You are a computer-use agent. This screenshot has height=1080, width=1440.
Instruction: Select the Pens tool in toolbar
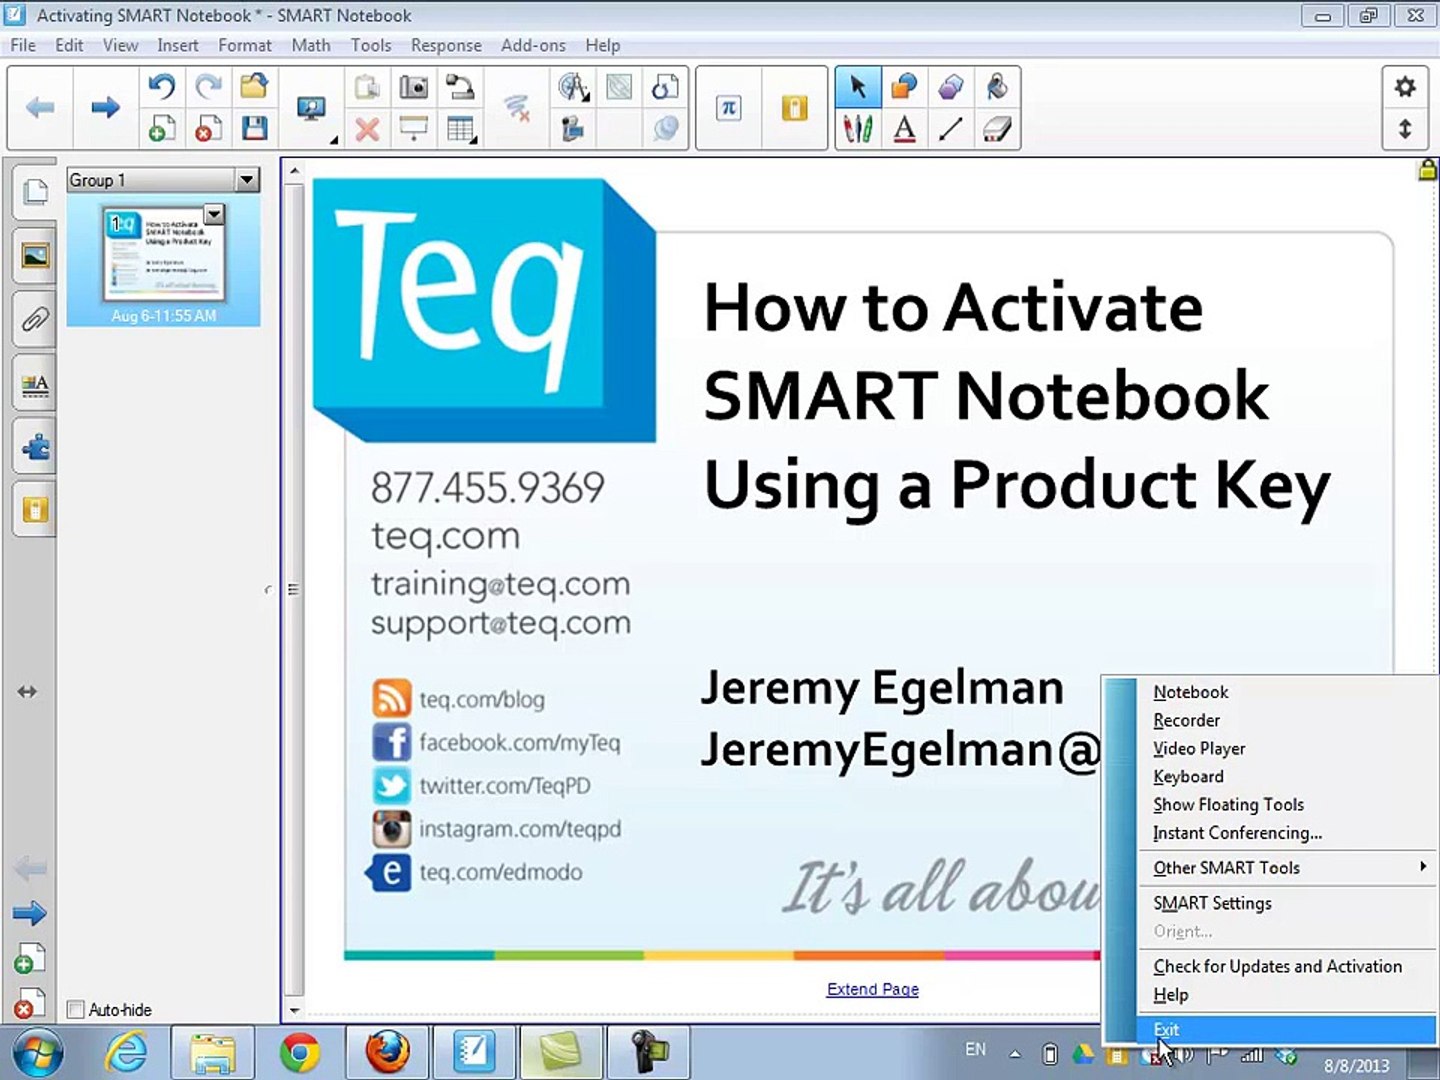pyautogui.click(x=858, y=129)
